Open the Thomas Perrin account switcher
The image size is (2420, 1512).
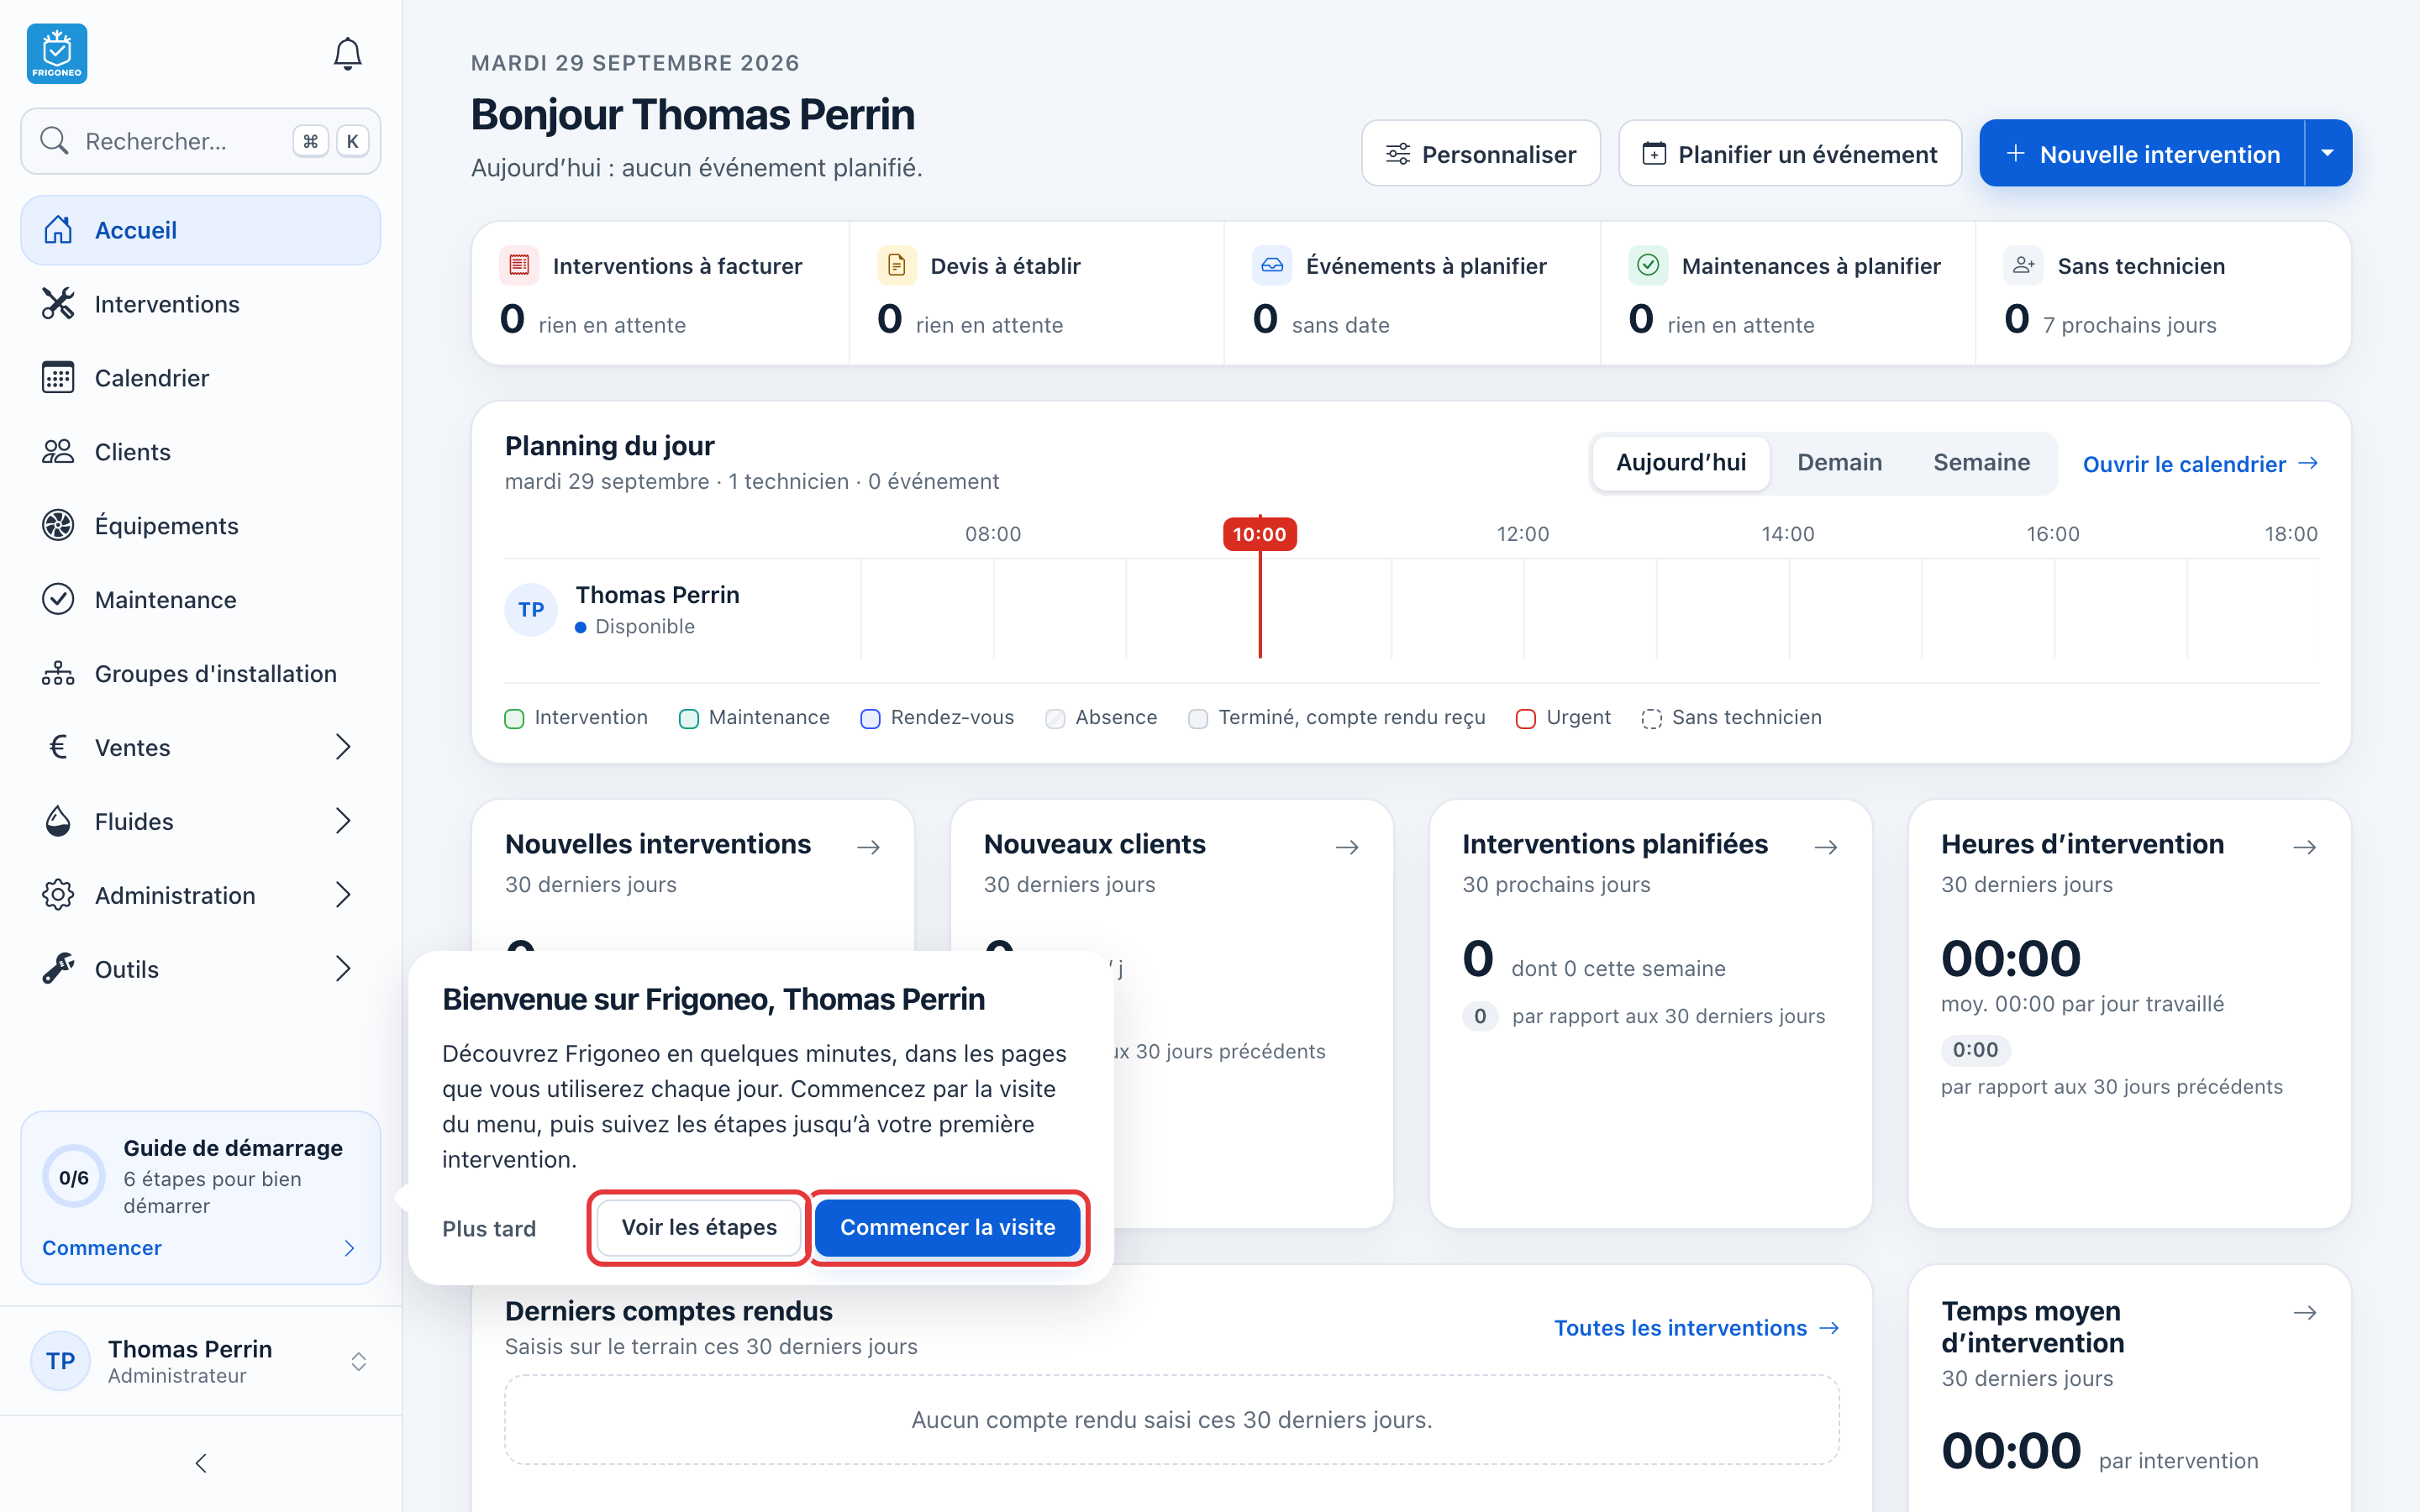(201, 1361)
